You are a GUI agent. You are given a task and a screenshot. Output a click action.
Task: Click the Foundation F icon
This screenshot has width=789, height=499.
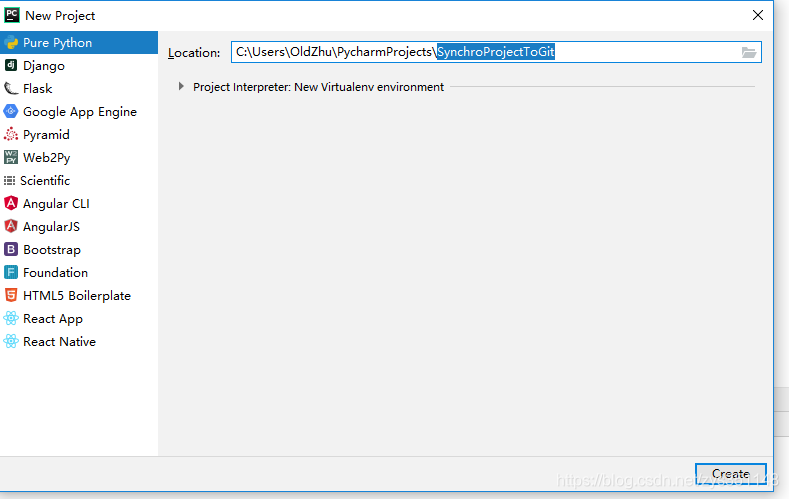click(11, 273)
